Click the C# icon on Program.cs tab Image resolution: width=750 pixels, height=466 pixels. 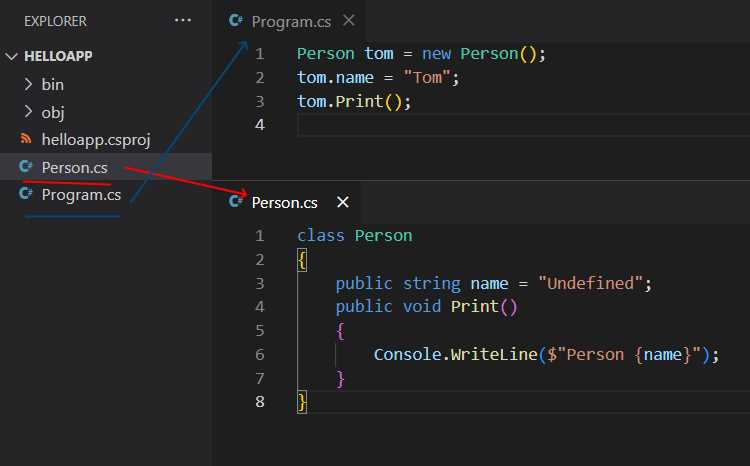pos(235,21)
